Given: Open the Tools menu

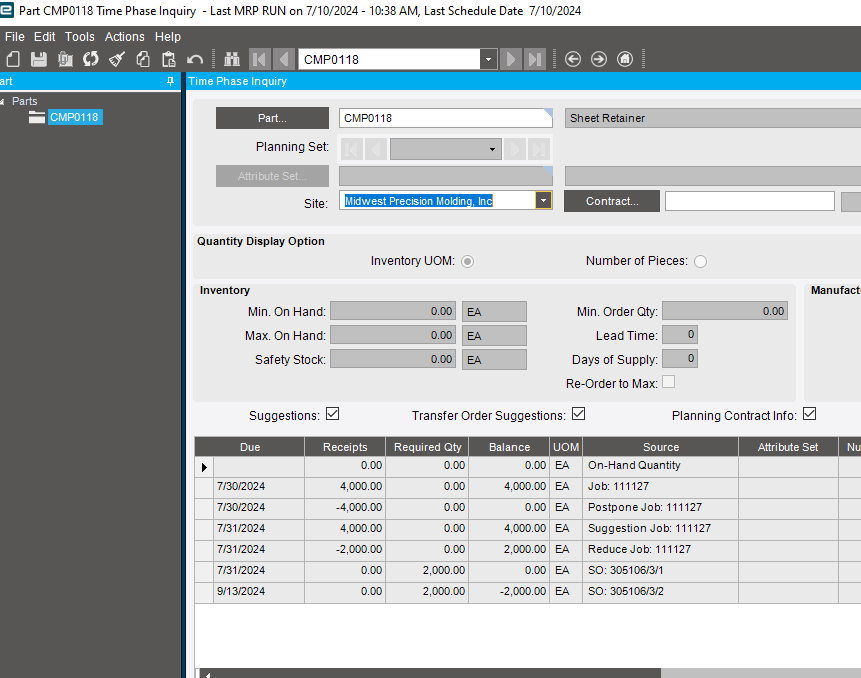Looking at the screenshot, I should tap(80, 36).
